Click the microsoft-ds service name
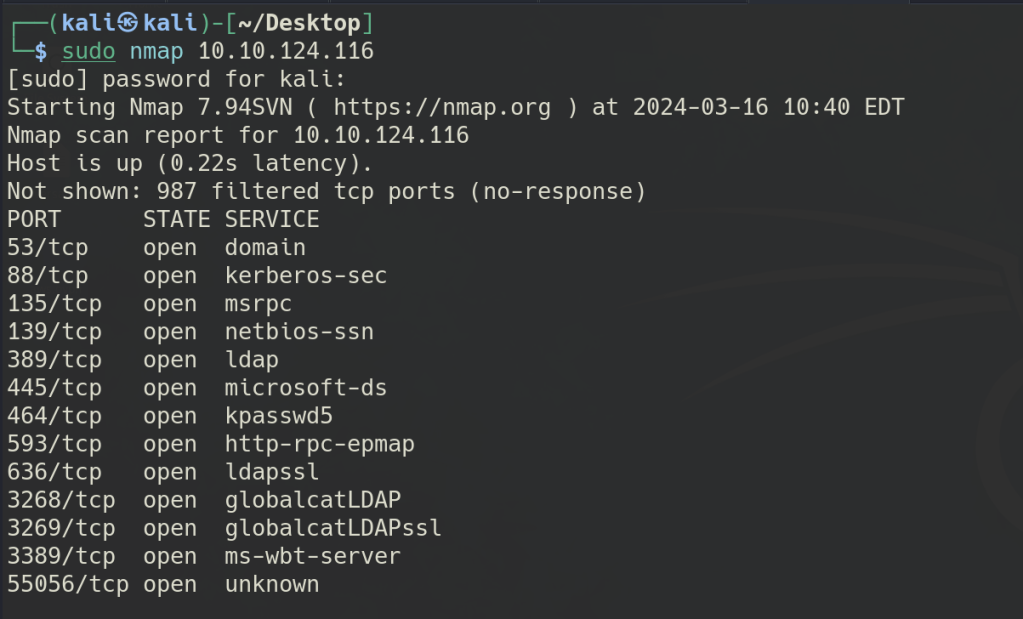Screen dimensions: 1023x619 305,387
